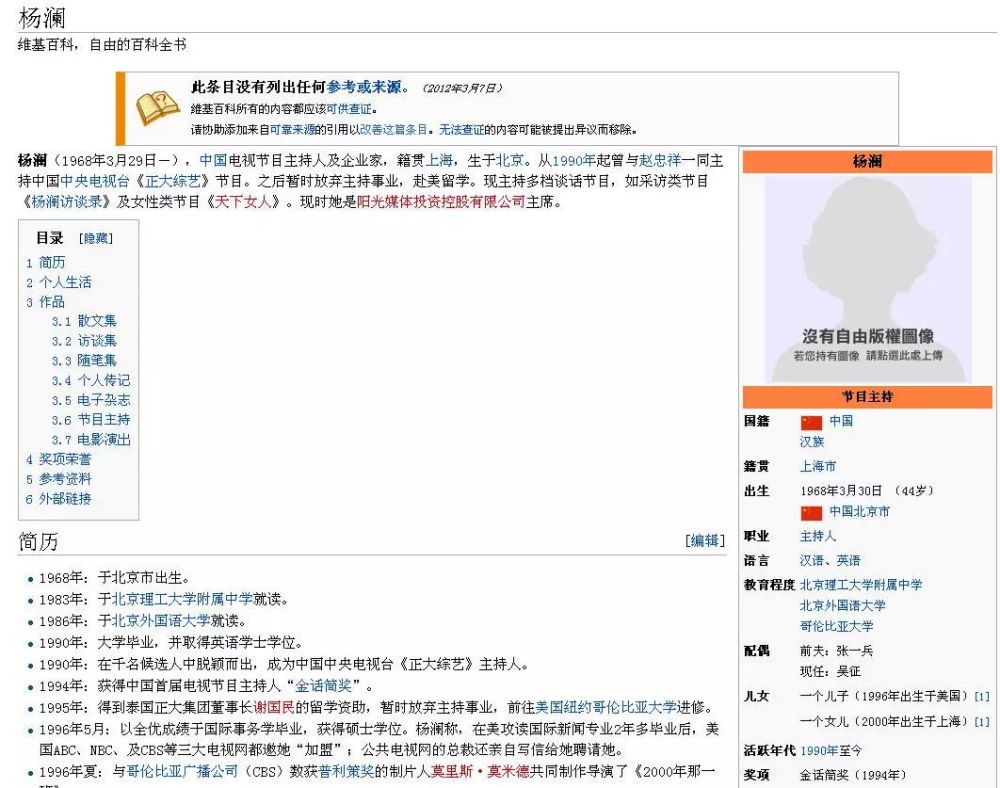Go to 6 外部链接 section
Viewport: 1000px width, 788px height.
(59, 499)
